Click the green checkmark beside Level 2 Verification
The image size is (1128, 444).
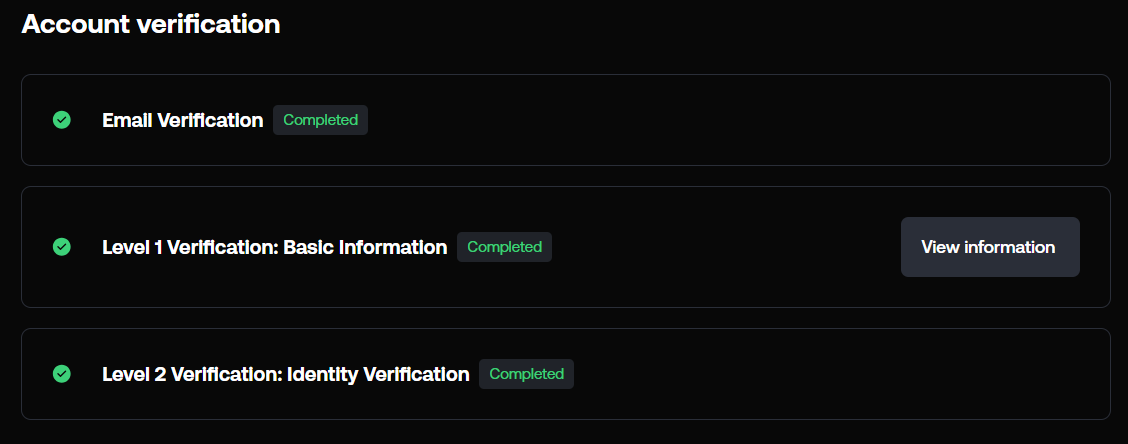[62, 373]
